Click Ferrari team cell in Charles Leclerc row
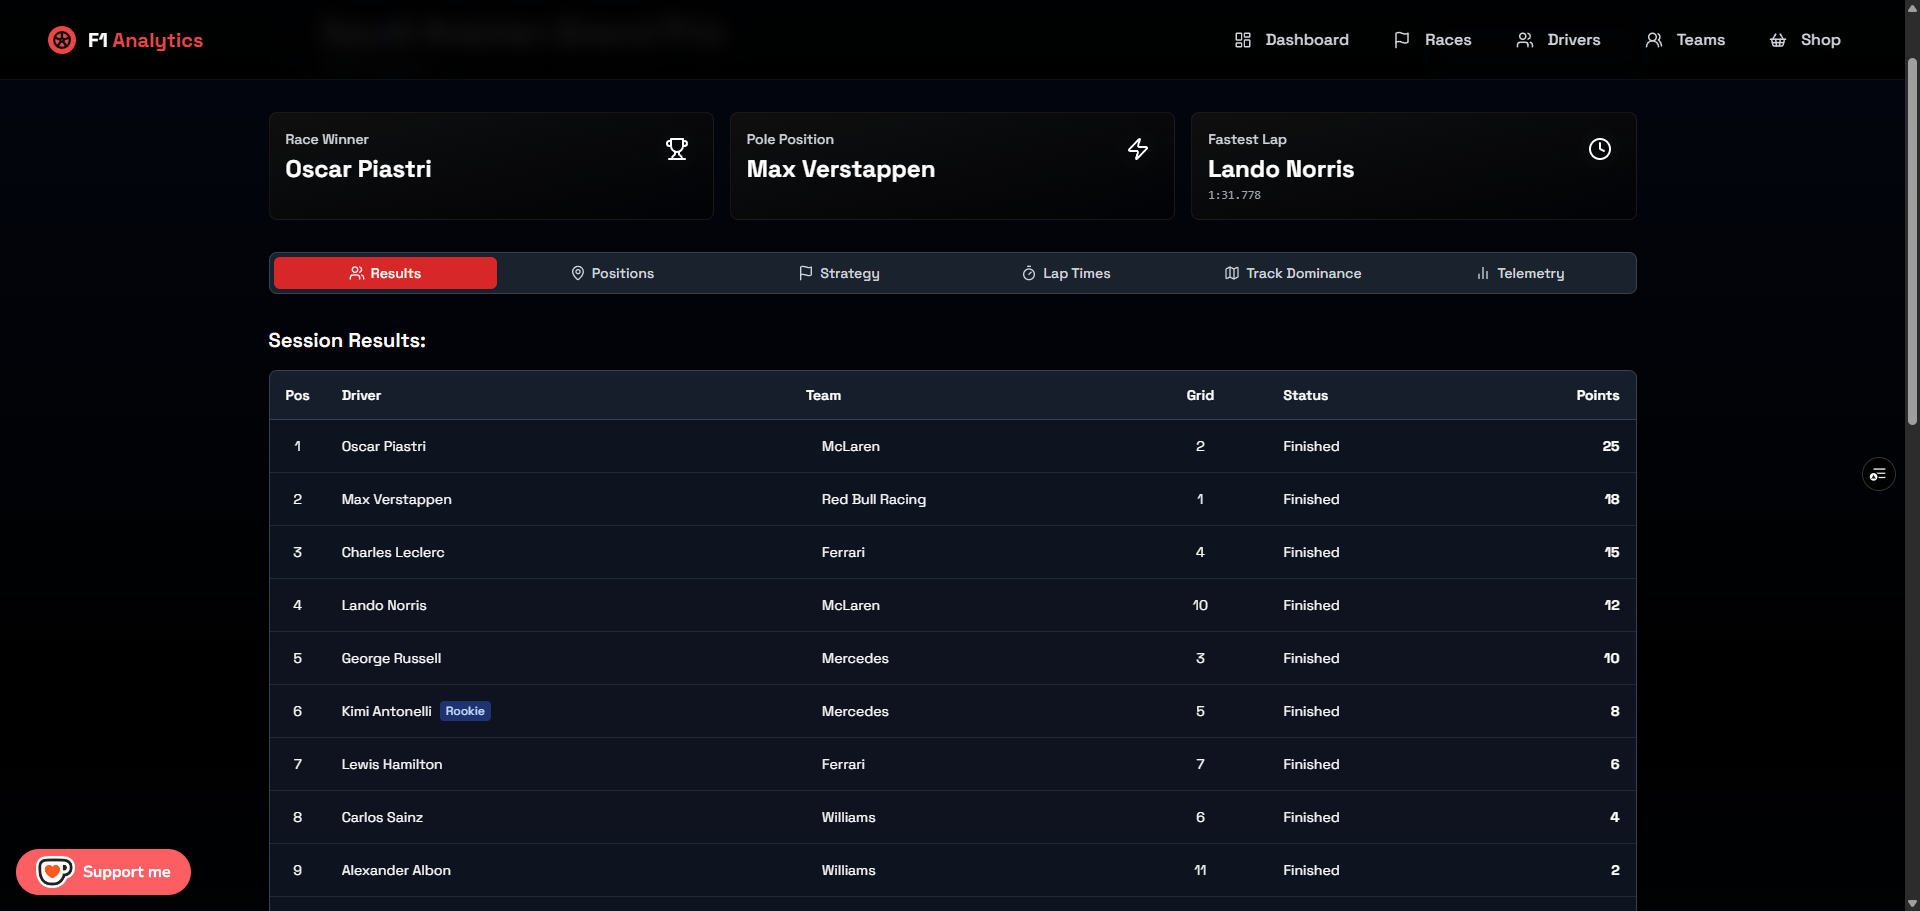Image resolution: width=1920 pixels, height=911 pixels. pos(843,552)
